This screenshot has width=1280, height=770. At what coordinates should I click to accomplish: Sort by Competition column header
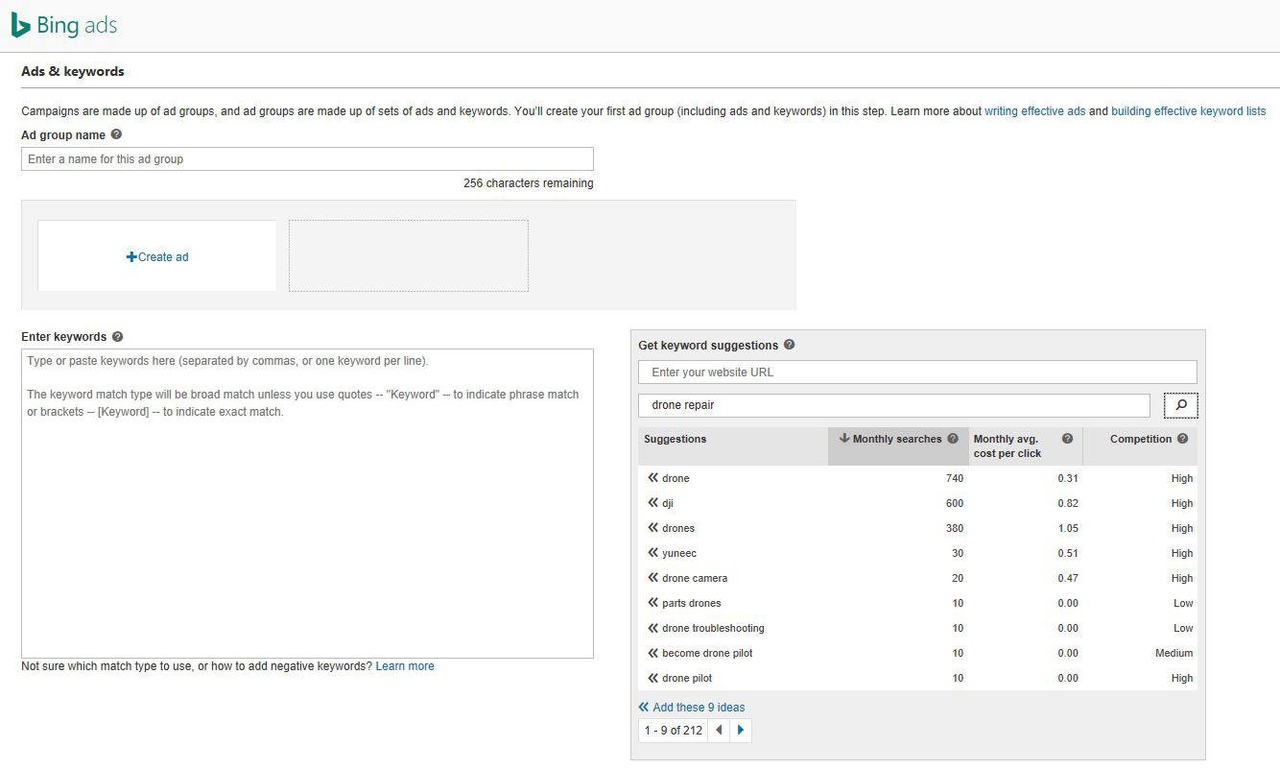[1140, 446]
